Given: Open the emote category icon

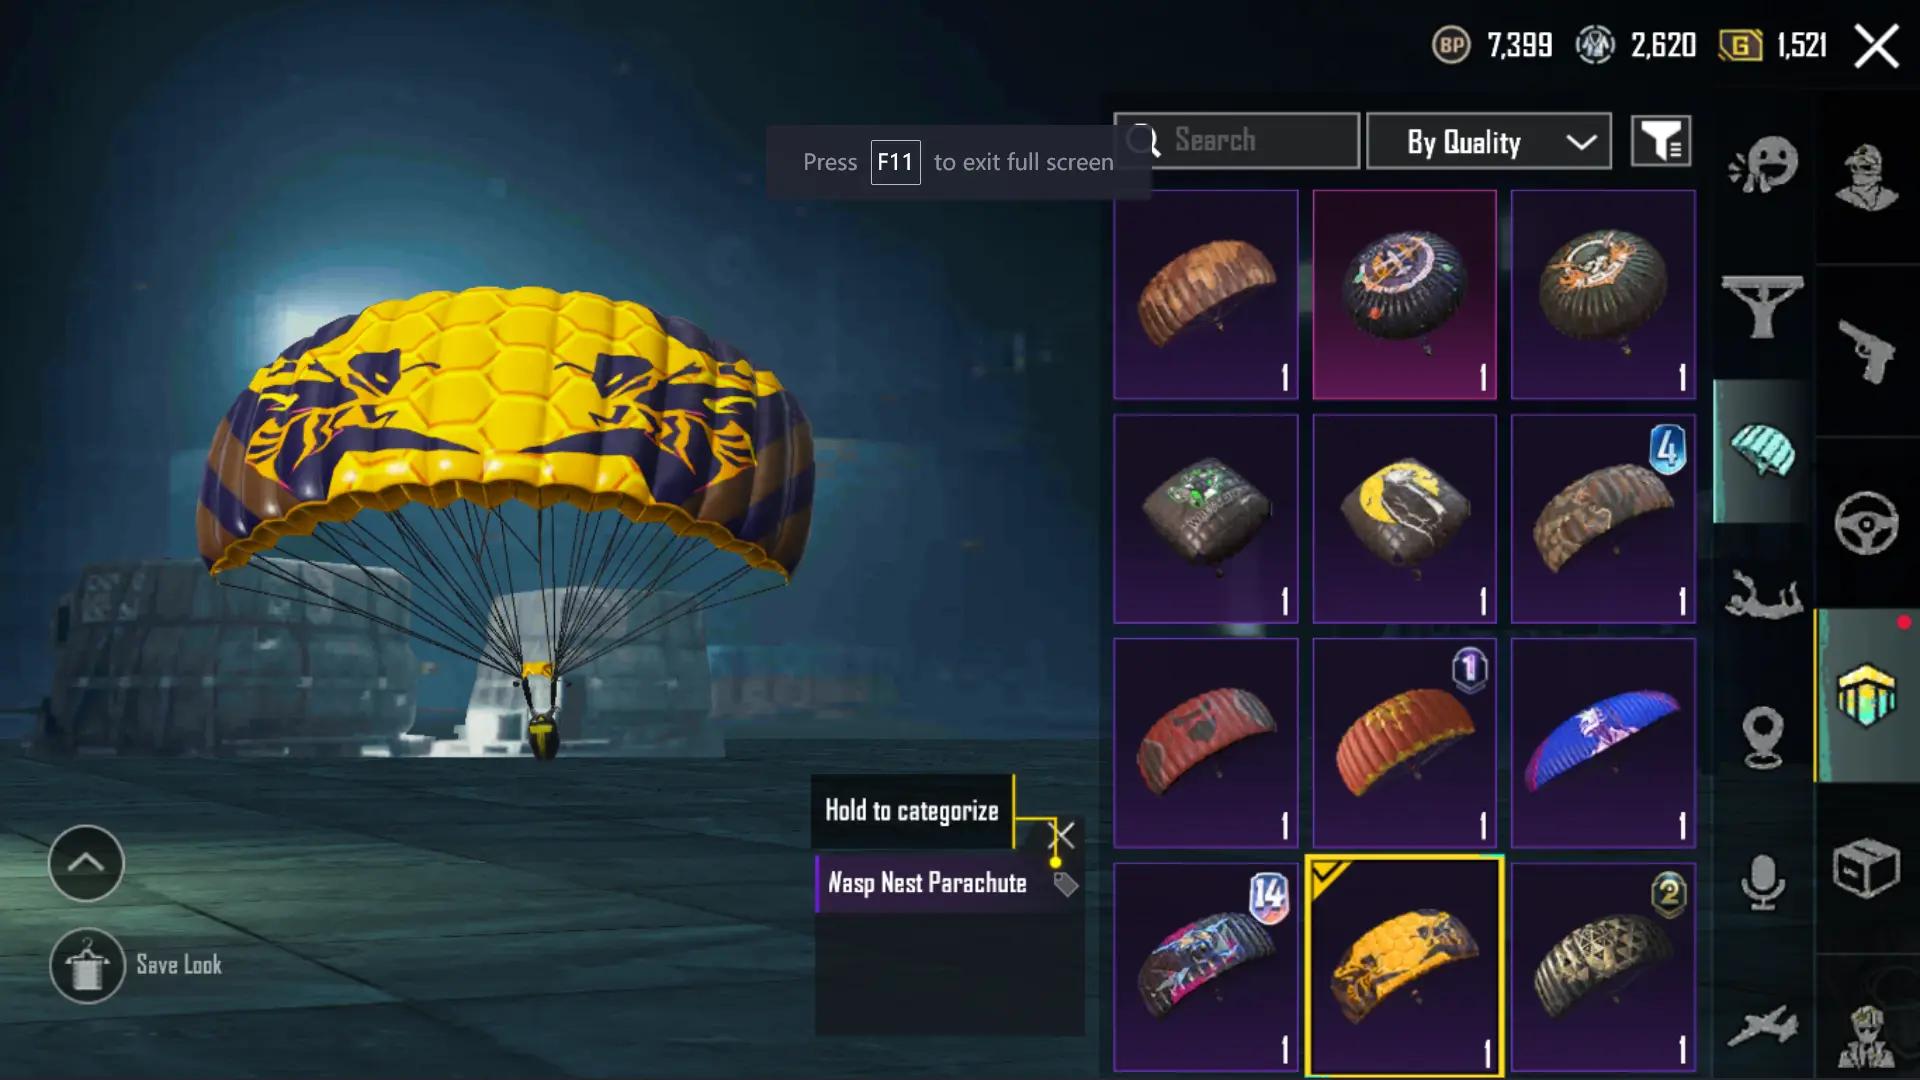Looking at the screenshot, I should tap(1763, 163).
